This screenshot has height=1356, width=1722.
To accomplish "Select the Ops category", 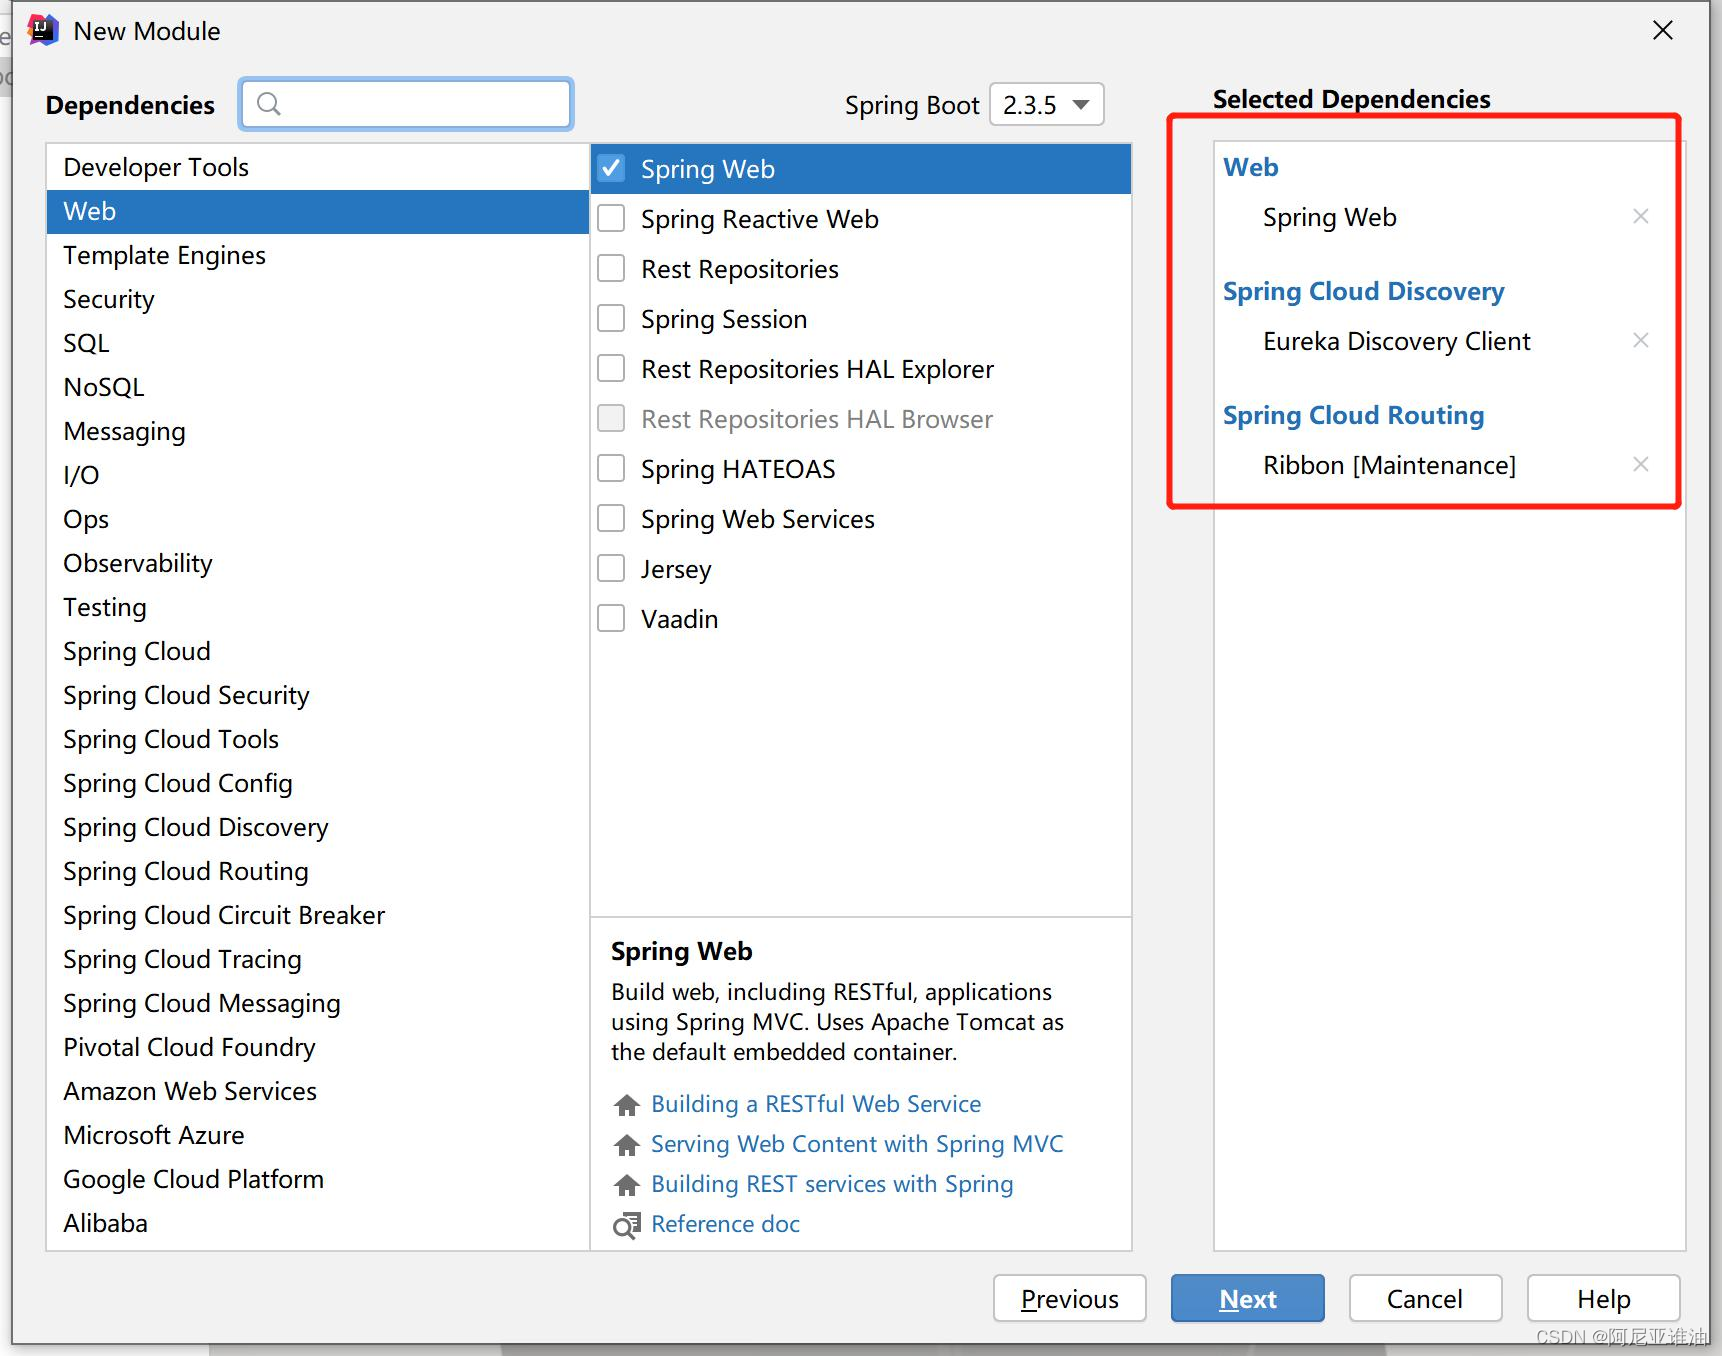I will 318,519.
